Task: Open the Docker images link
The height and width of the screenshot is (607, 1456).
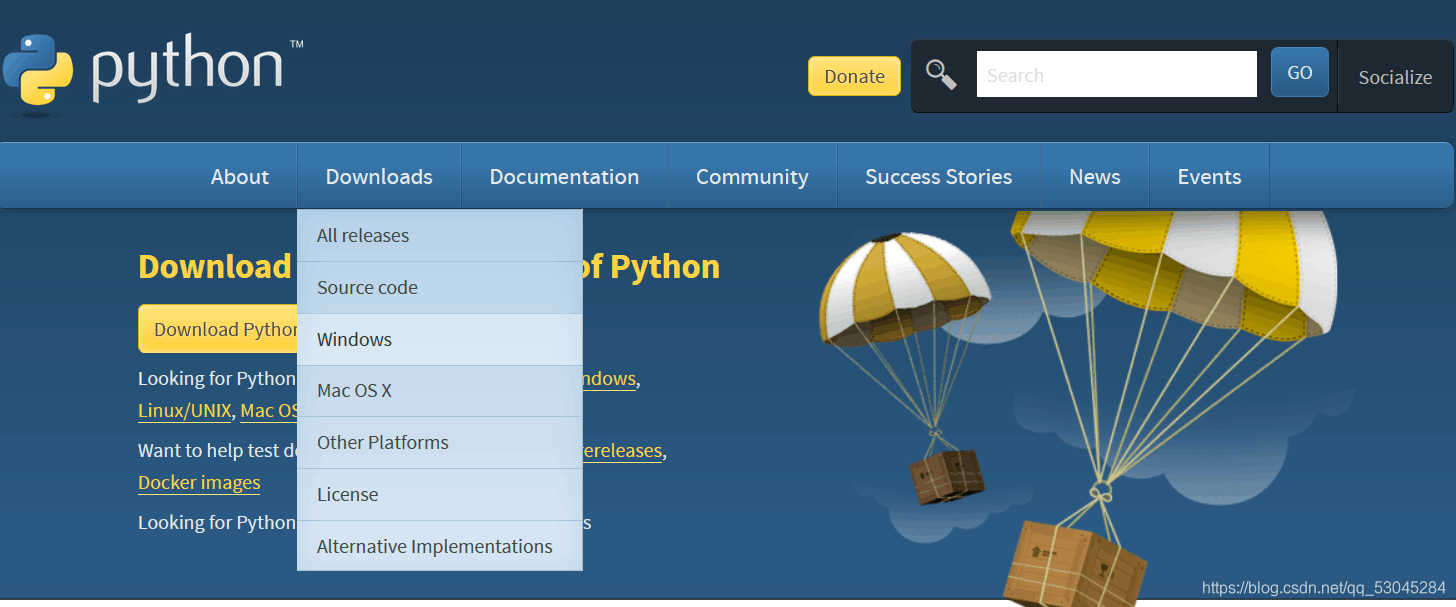Action: [x=199, y=483]
